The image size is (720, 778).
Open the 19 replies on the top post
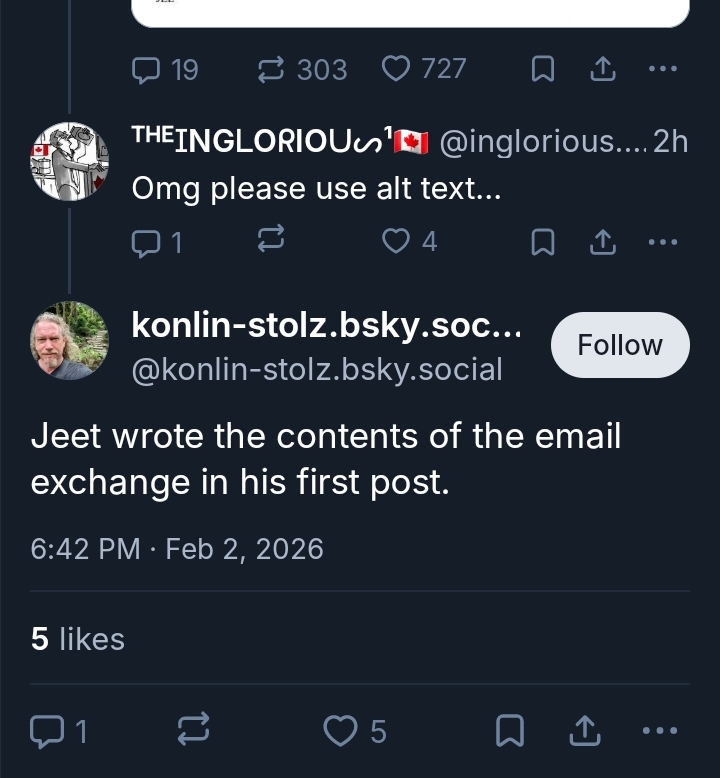click(x=146, y=69)
